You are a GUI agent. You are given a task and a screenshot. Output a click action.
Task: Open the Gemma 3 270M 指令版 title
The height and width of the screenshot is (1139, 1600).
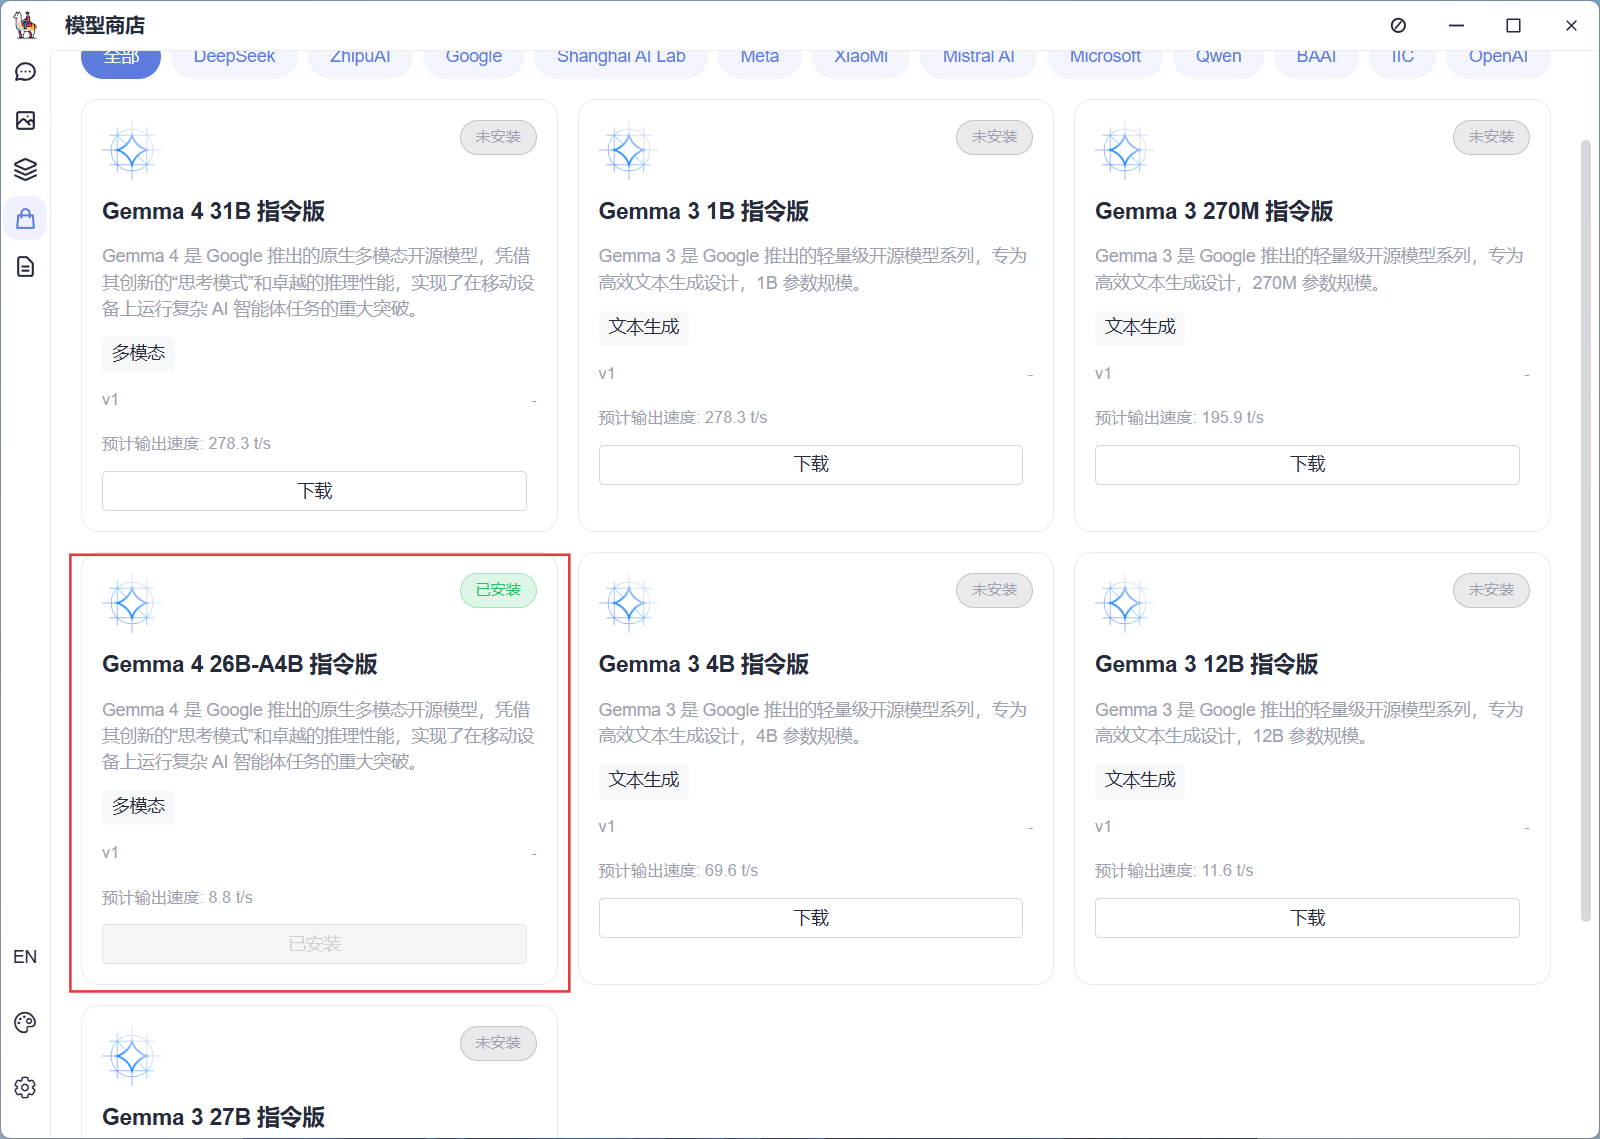1214,211
